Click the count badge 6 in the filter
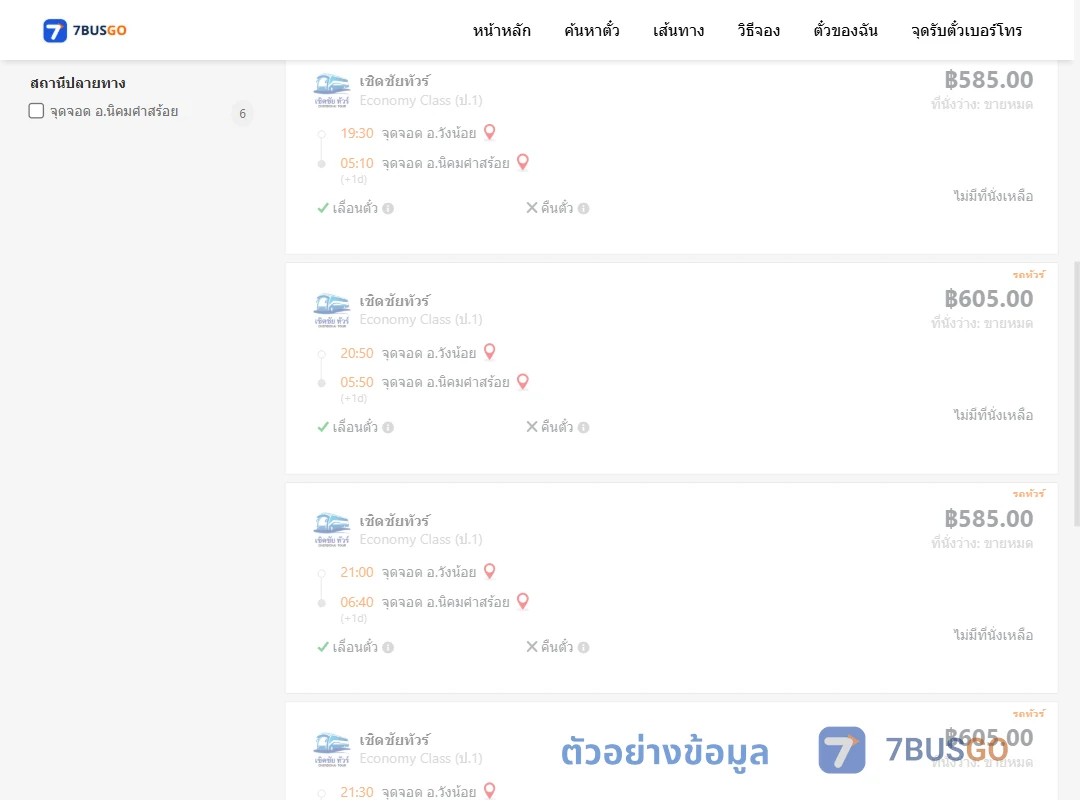The image size is (1080, 800). pyautogui.click(x=242, y=114)
